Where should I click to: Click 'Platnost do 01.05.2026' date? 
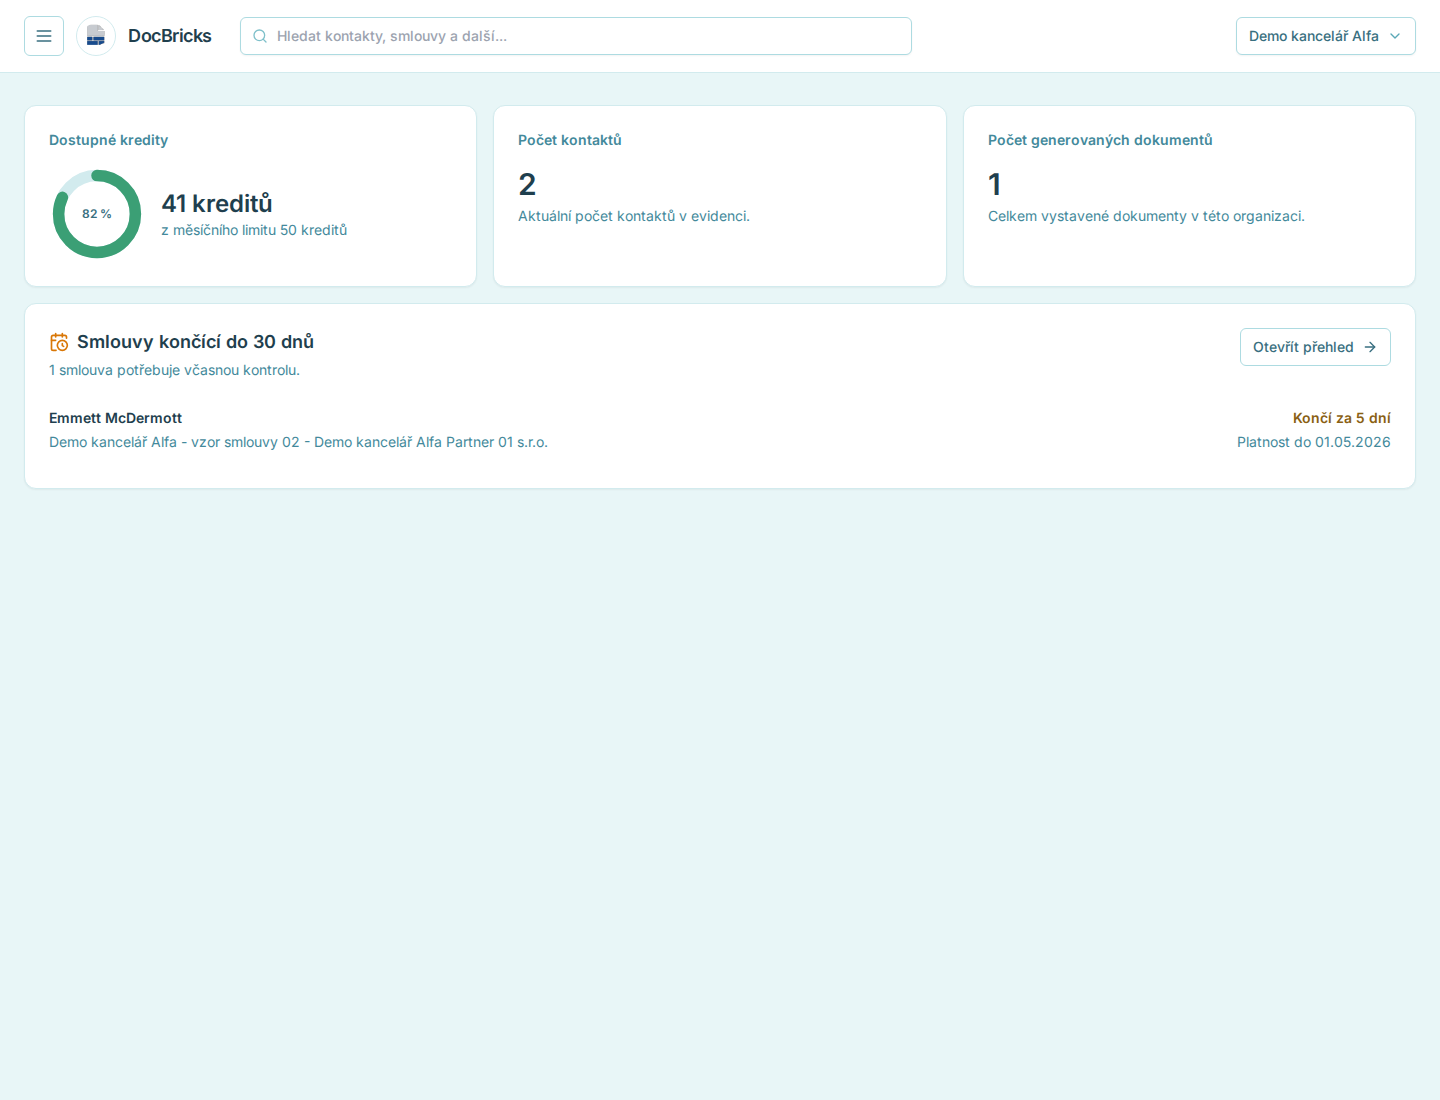pos(1313,442)
